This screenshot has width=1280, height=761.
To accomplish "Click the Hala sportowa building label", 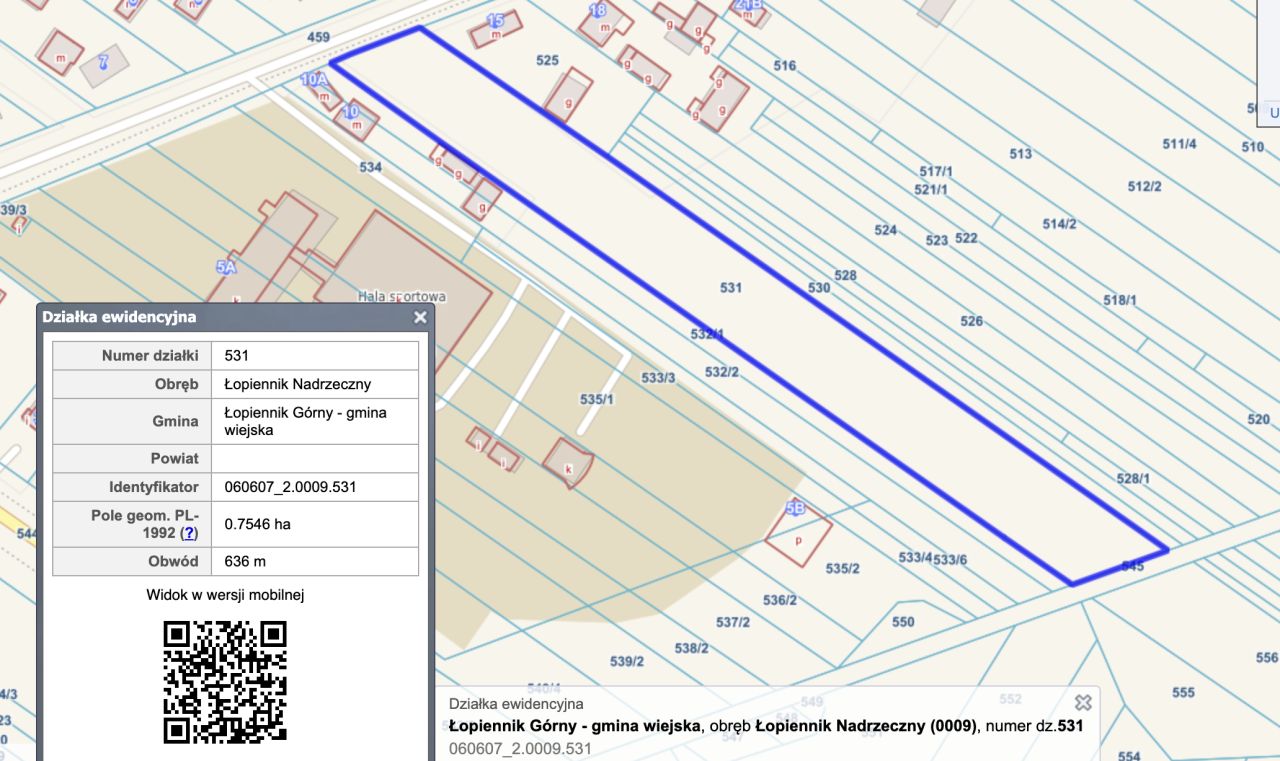I will [402, 297].
